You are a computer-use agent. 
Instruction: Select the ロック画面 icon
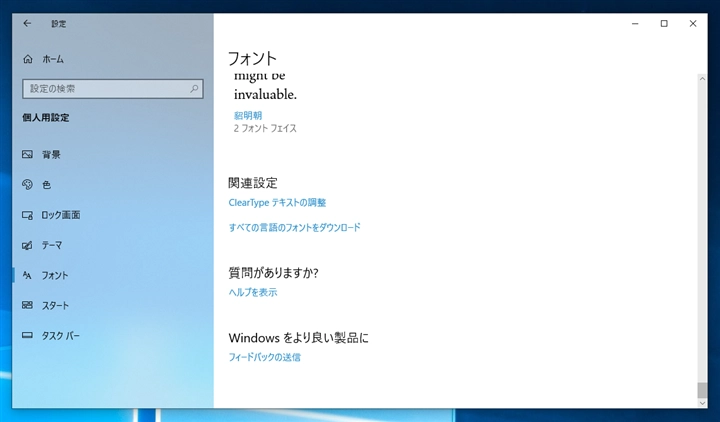coord(28,215)
